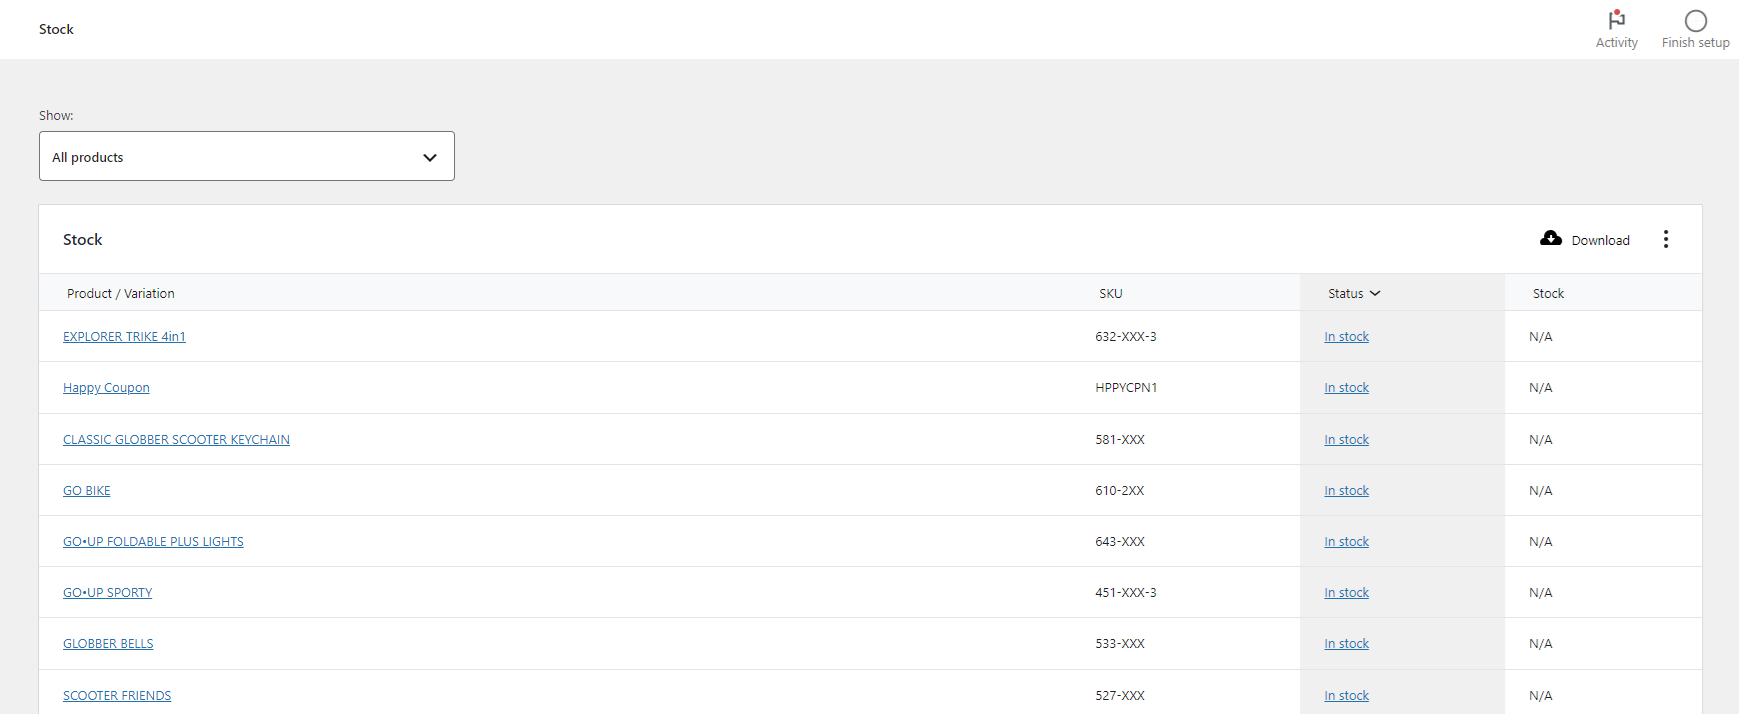Click In stock for SCOOTER FRIENDS

click(x=1346, y=696)
